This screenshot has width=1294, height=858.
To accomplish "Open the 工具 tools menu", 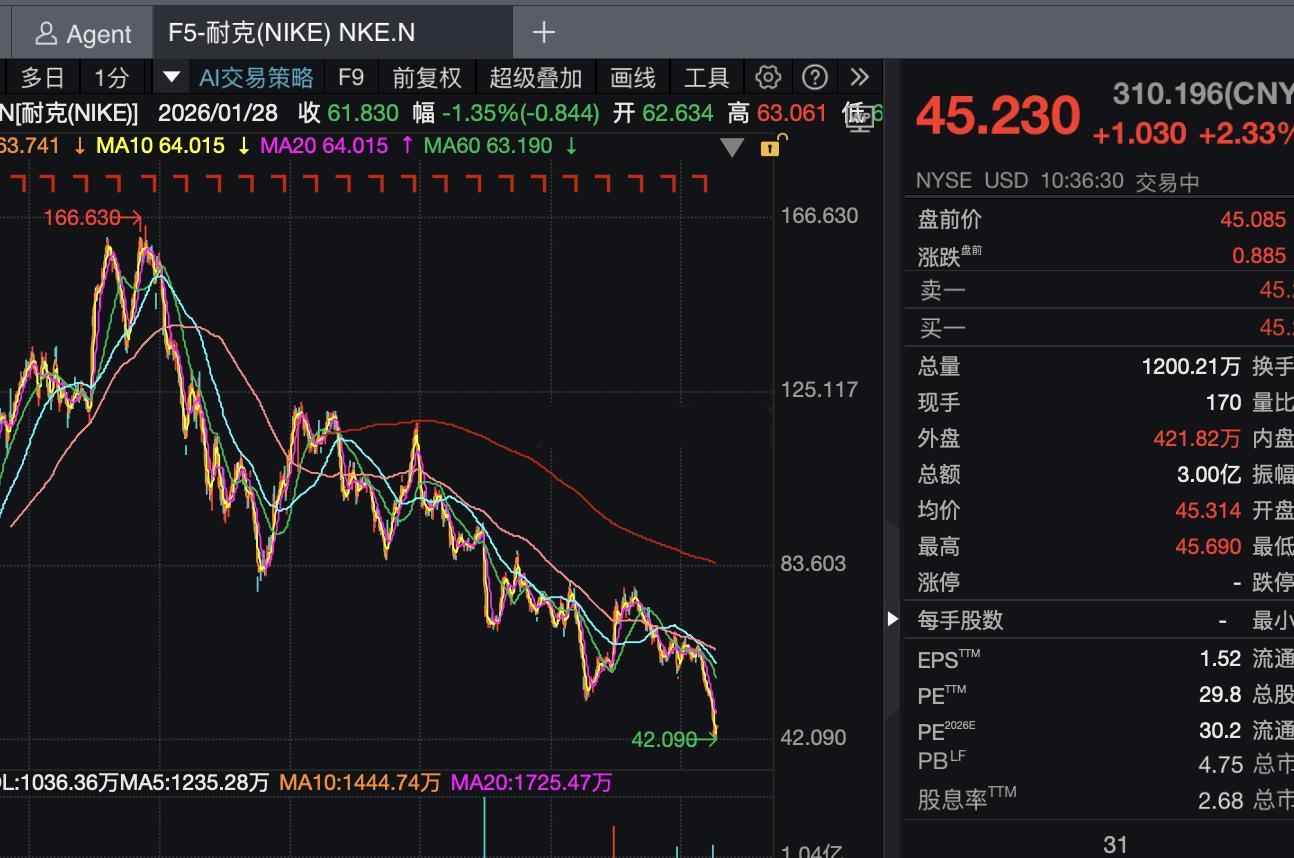I will pyautogui.click(x=707, y=77).
